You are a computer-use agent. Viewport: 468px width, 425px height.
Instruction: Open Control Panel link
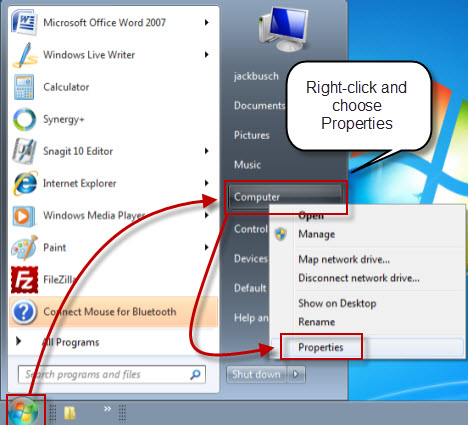[251, 229]
